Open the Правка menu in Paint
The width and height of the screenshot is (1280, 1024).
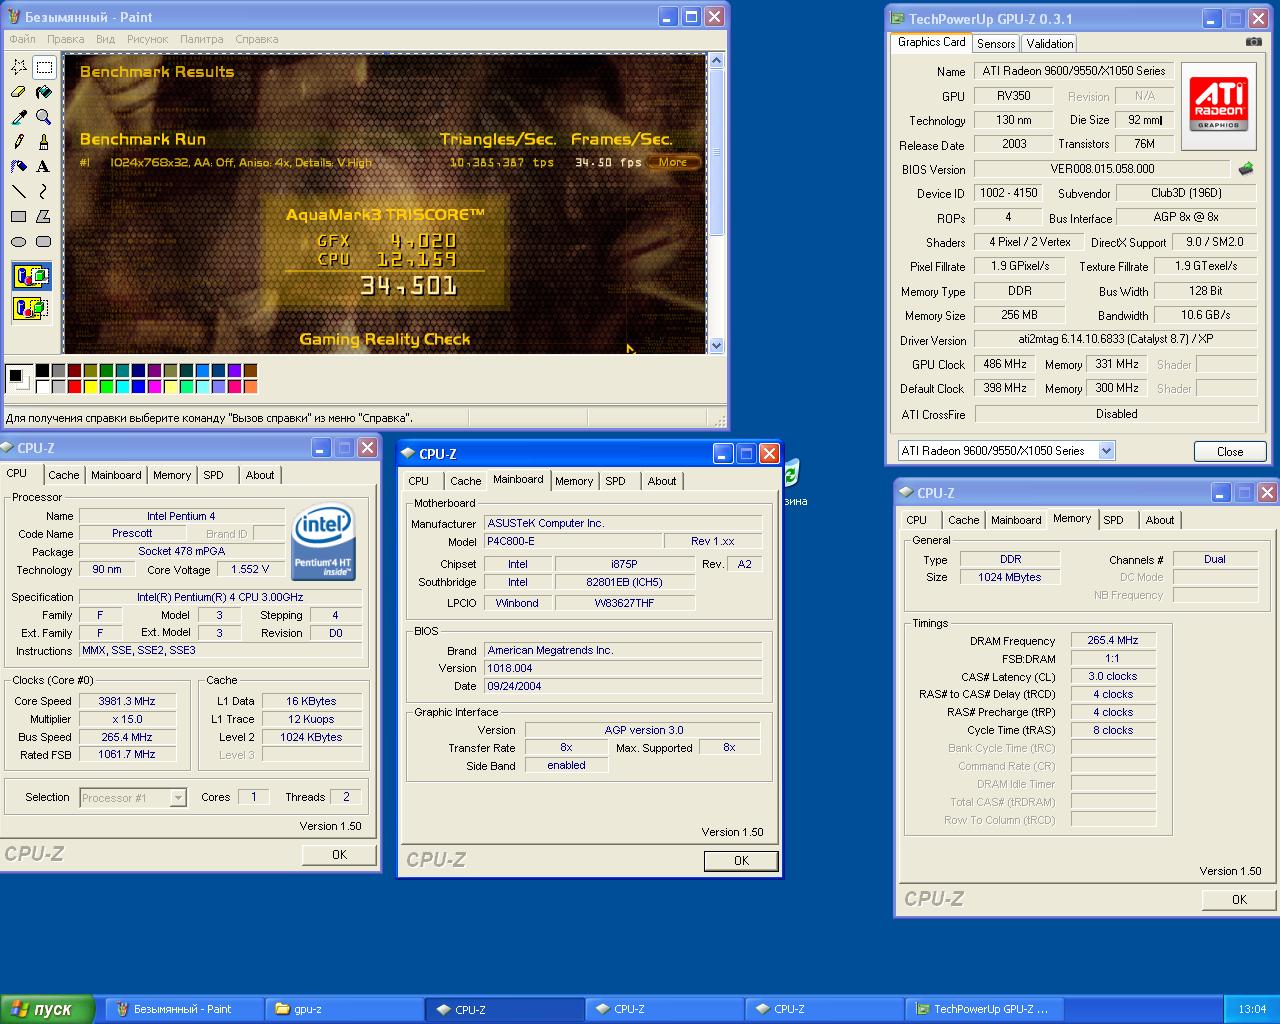tap(66, 39)
